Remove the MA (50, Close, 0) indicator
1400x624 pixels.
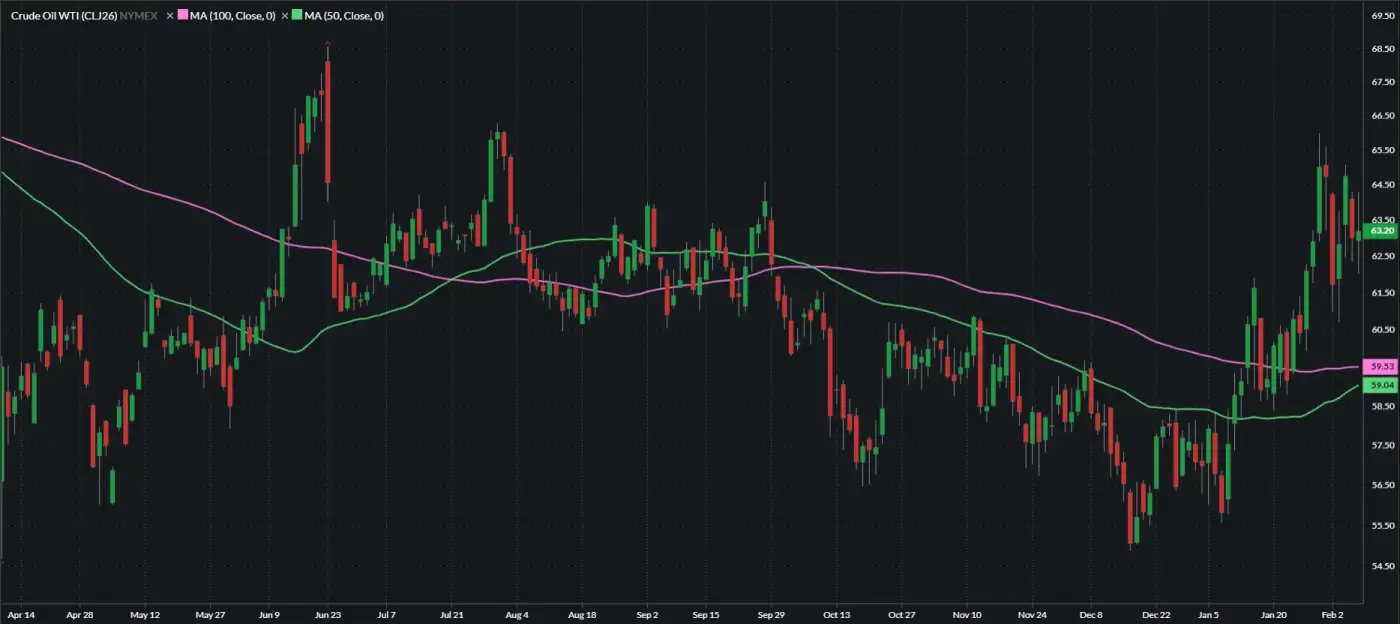point(284,16)
